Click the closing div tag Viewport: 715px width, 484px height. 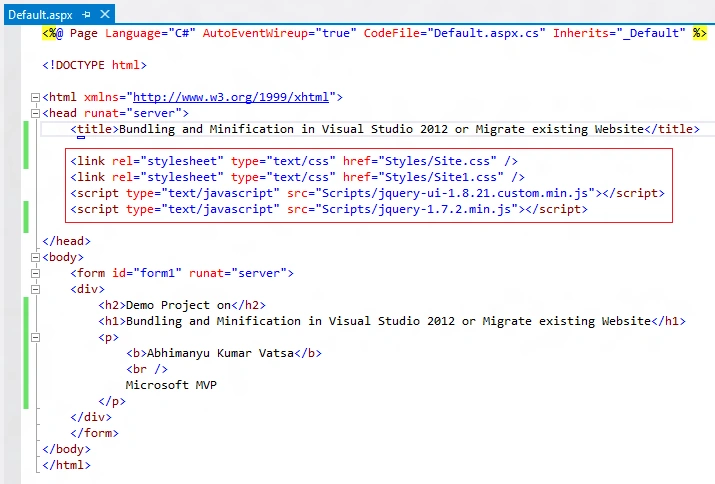[91, 417]
